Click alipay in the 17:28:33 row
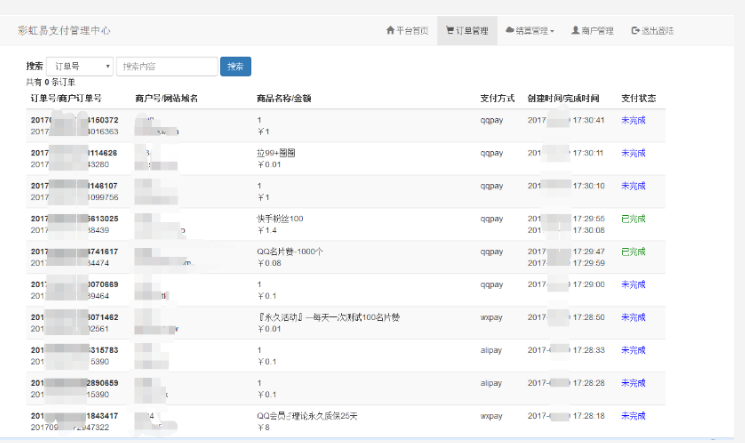The width and height of the screenshot is (745, 443). point(491,350)
